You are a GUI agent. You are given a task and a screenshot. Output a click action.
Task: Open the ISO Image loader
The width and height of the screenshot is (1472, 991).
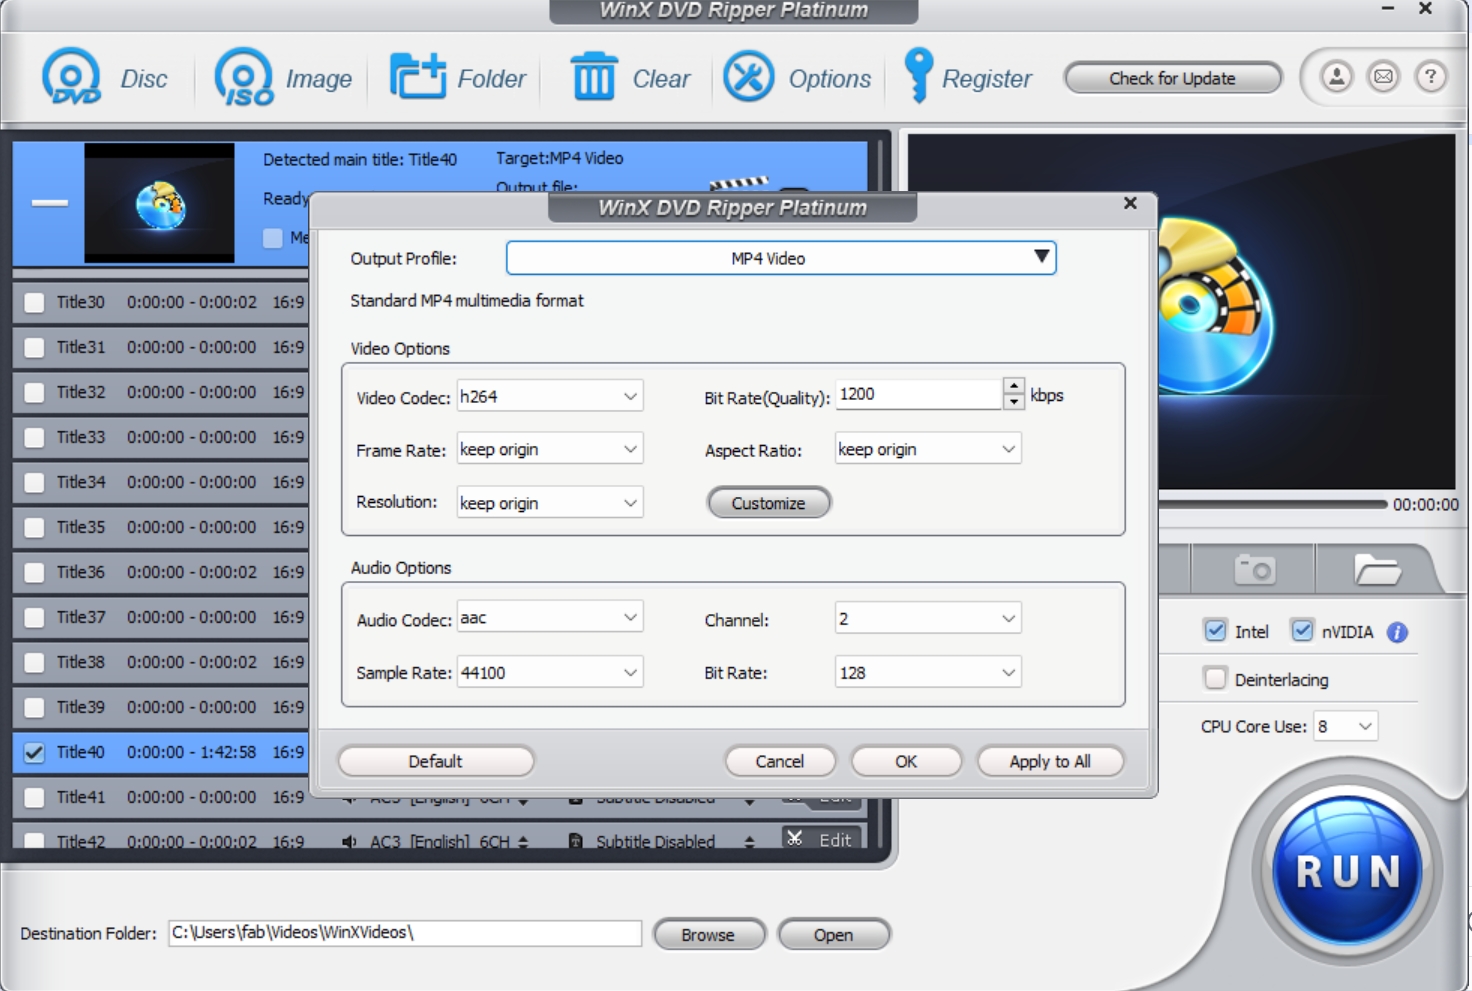244,77
